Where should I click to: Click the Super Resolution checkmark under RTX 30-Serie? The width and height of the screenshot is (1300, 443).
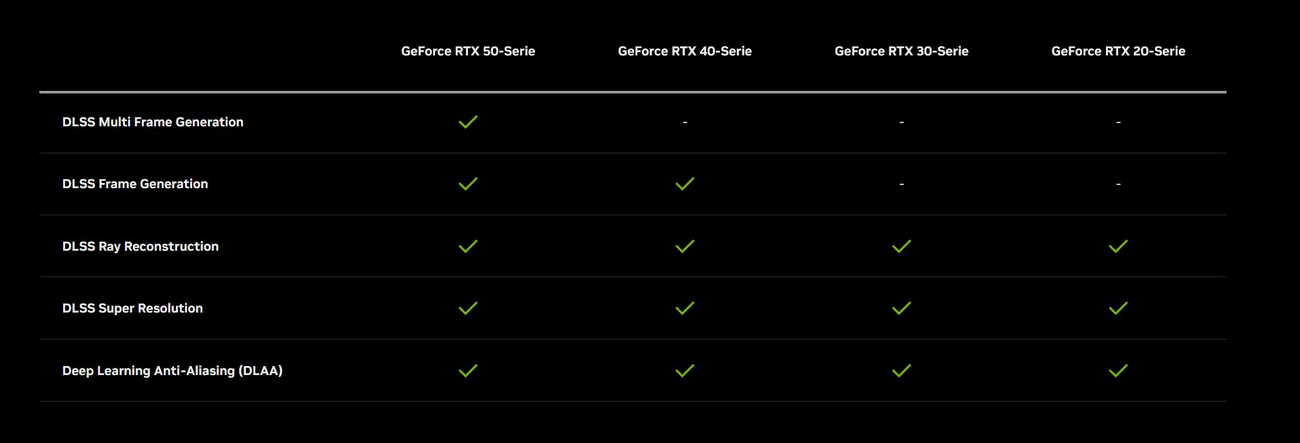[902, 308]
